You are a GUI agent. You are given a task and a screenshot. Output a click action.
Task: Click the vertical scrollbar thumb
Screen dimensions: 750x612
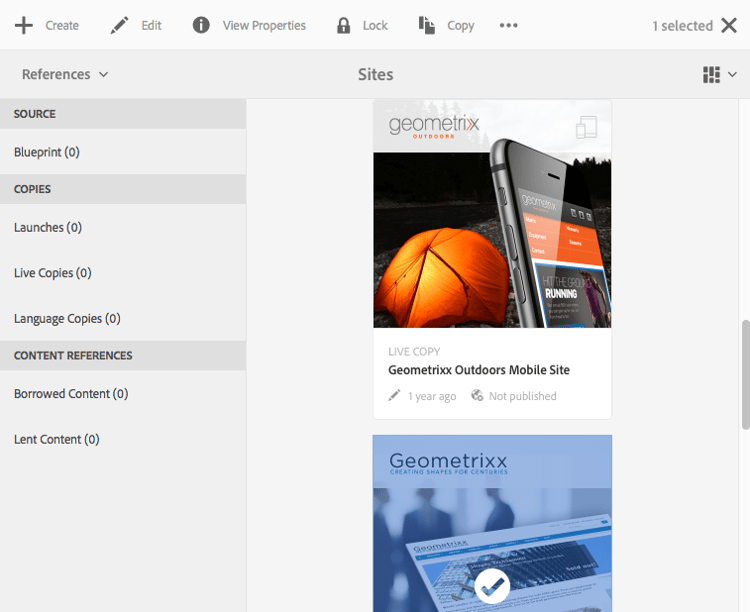[745, 375]
